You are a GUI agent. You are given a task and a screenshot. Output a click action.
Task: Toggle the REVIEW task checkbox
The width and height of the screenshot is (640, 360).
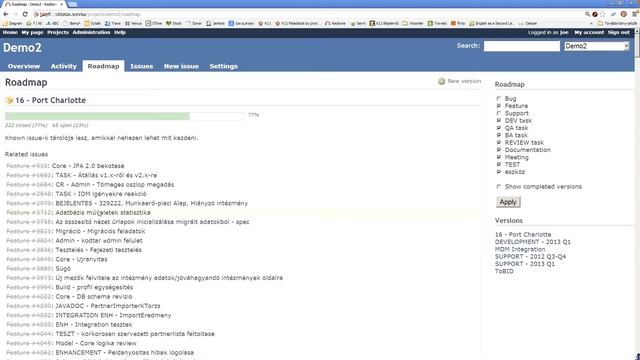(x=498, y=142)
